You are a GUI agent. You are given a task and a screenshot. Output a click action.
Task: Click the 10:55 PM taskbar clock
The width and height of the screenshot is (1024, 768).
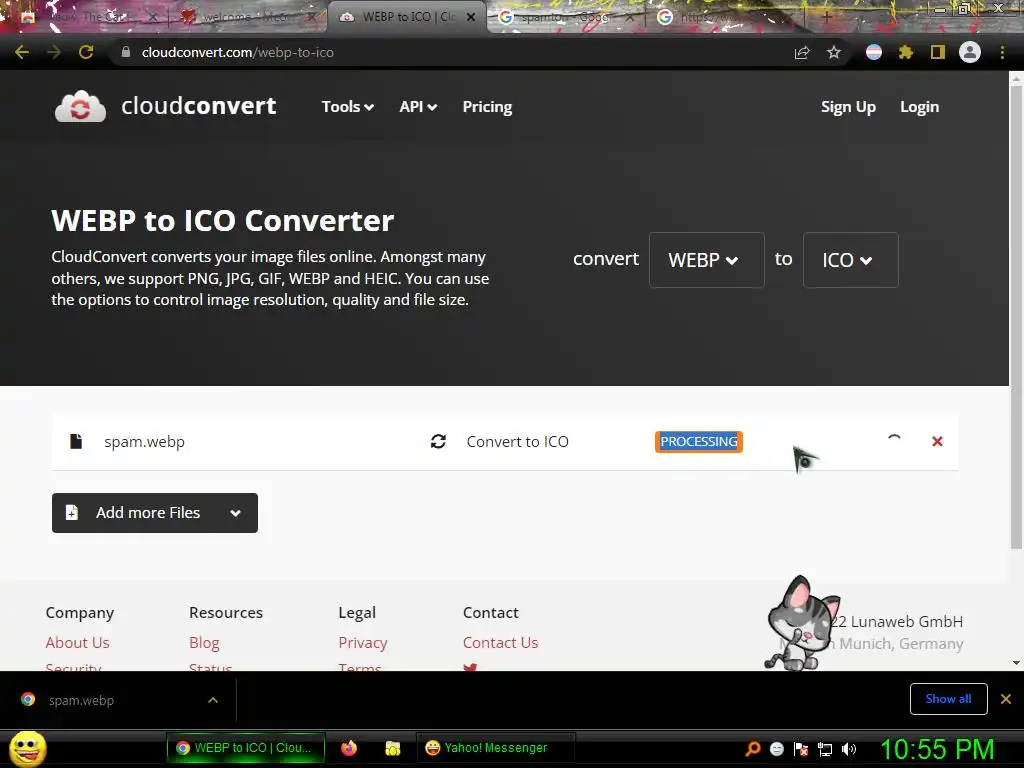(x=937, y=749)
